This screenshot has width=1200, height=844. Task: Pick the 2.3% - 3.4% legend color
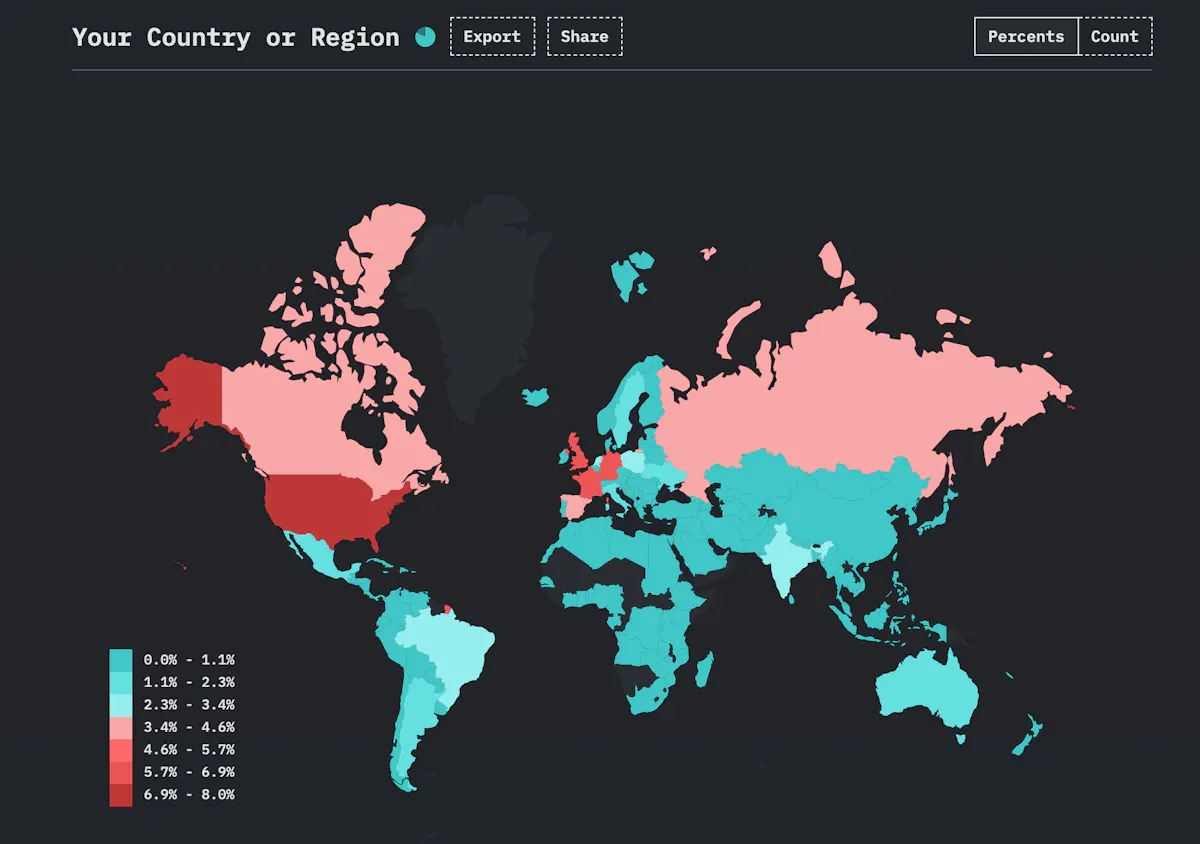pyautogui.click(x=121, y=705)
